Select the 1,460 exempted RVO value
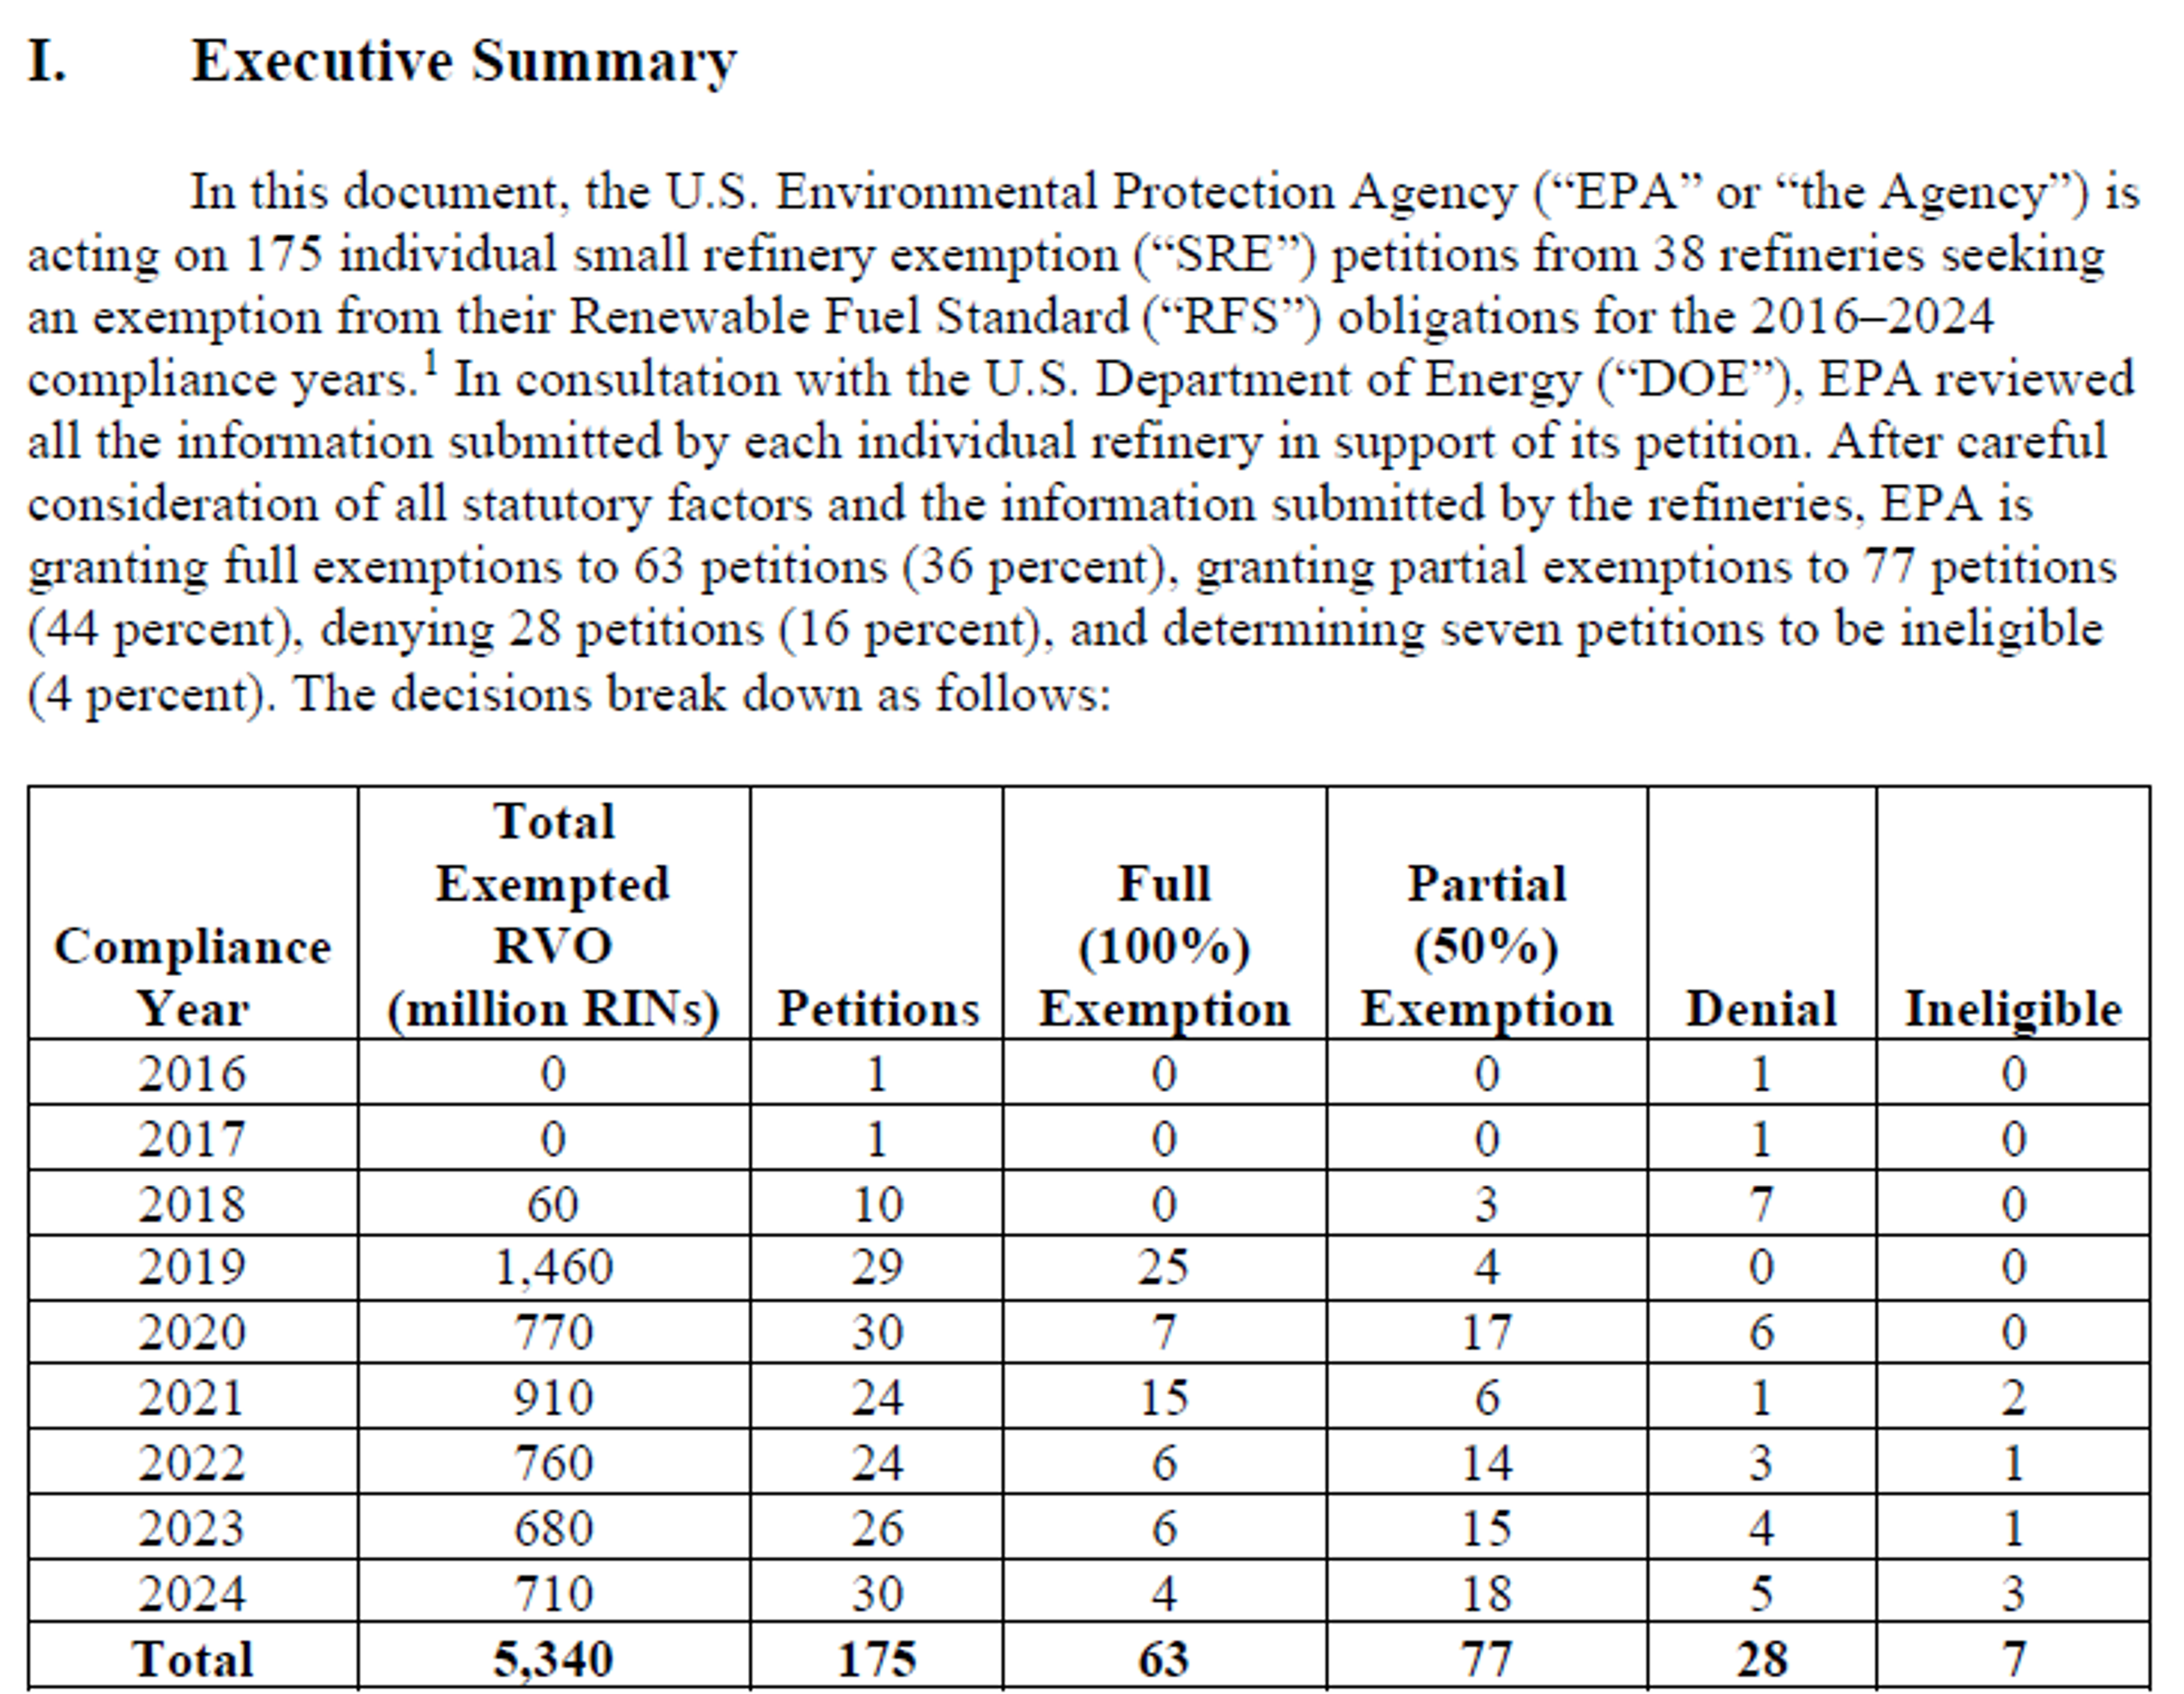 pyautogui.click(x=553, y=1267)
